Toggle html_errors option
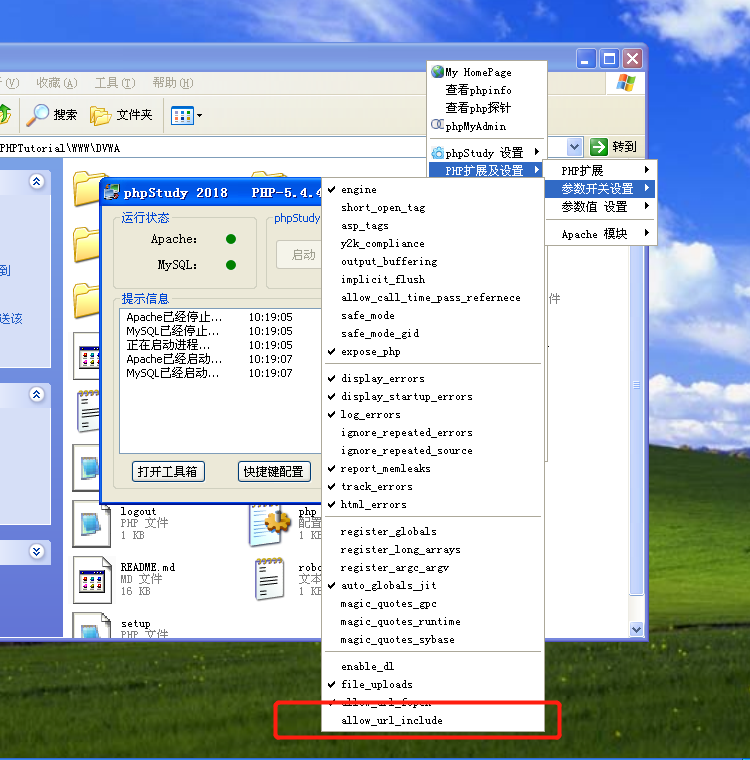 [x=433, y=505]
